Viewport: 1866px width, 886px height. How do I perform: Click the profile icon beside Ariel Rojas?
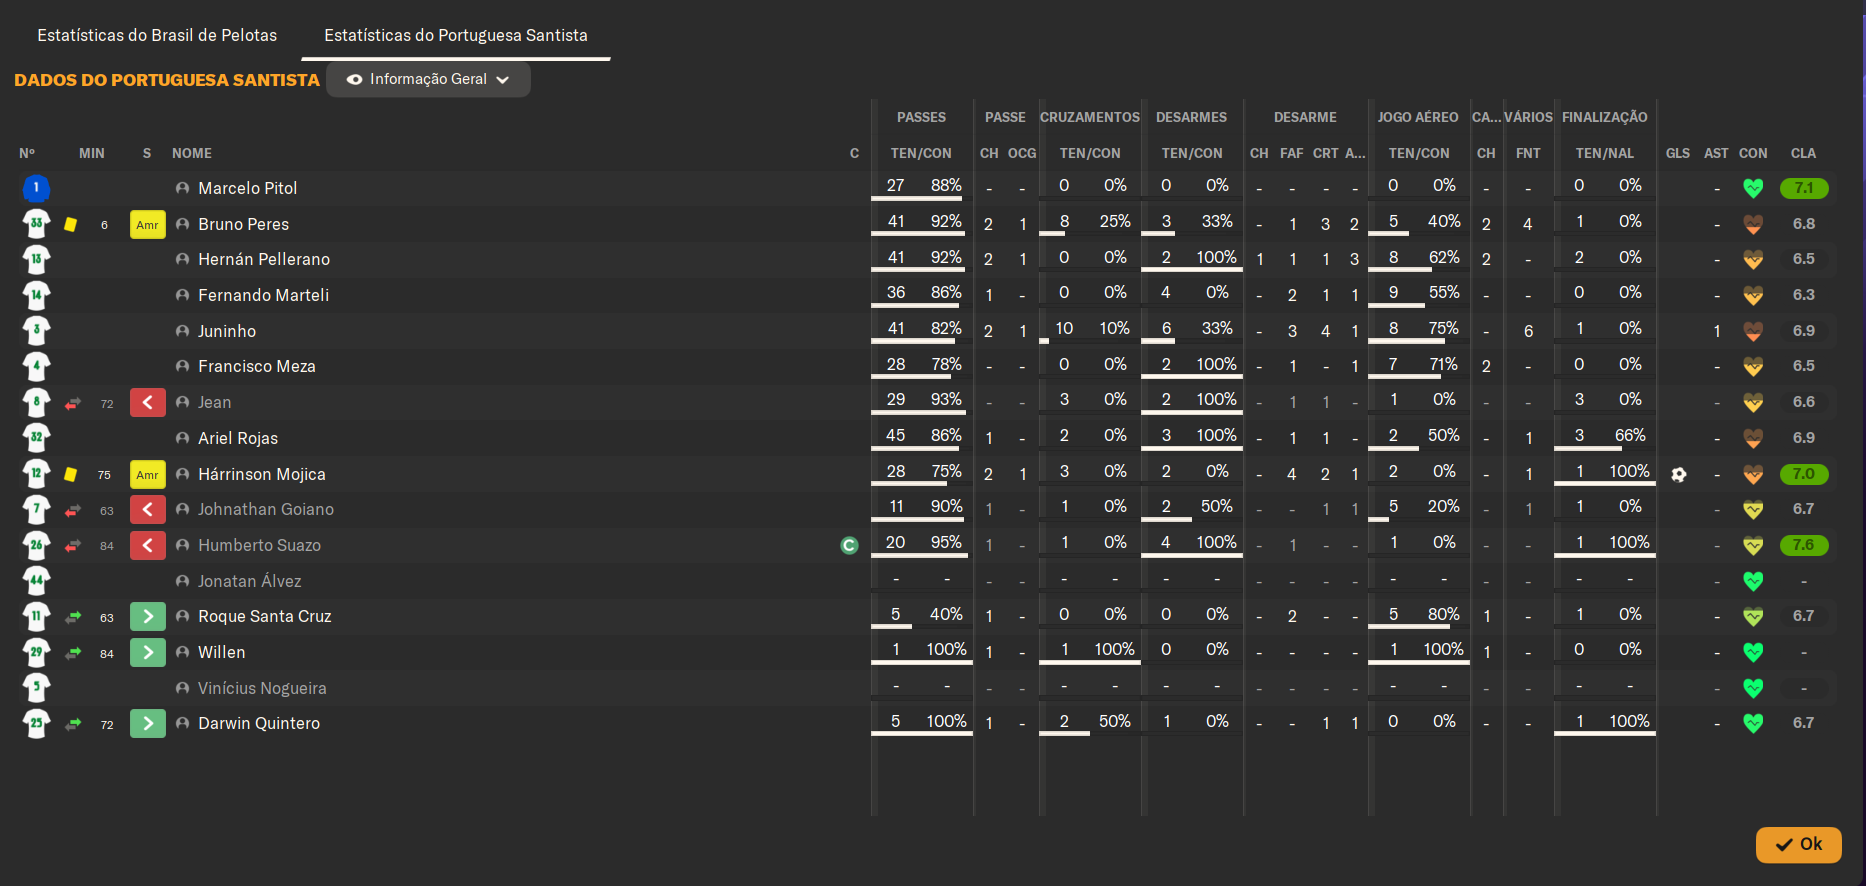[x=182, y=438]
